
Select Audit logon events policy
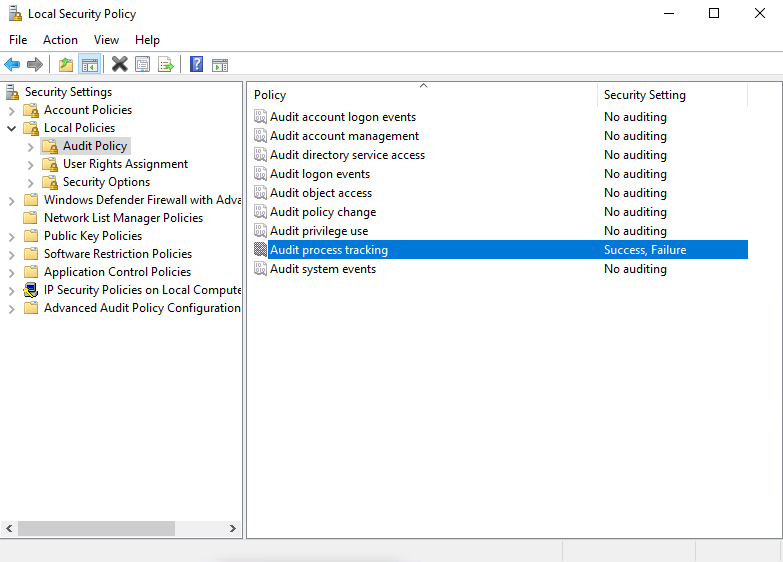pos(319,174)
